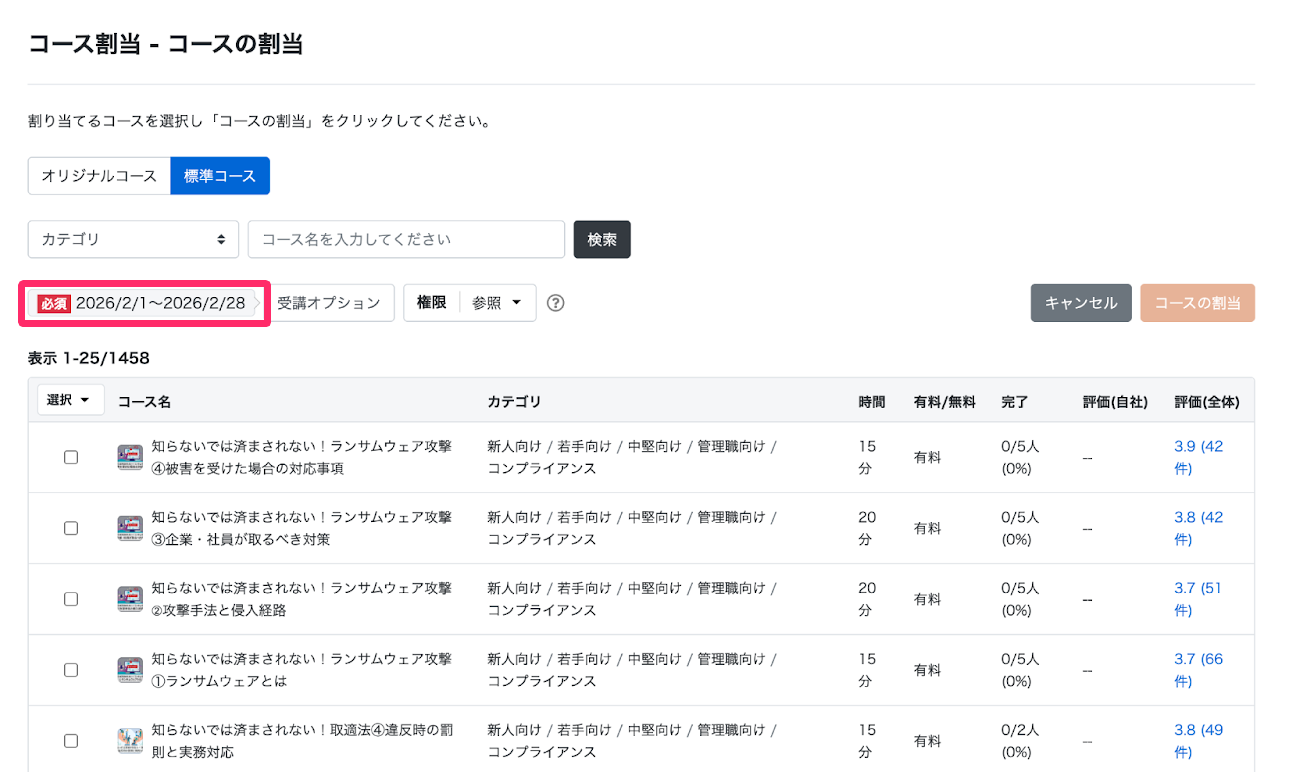Click the 評価(自社) column header
This screenshot has height=772, width=1289.
click(x=1115, y=402)
